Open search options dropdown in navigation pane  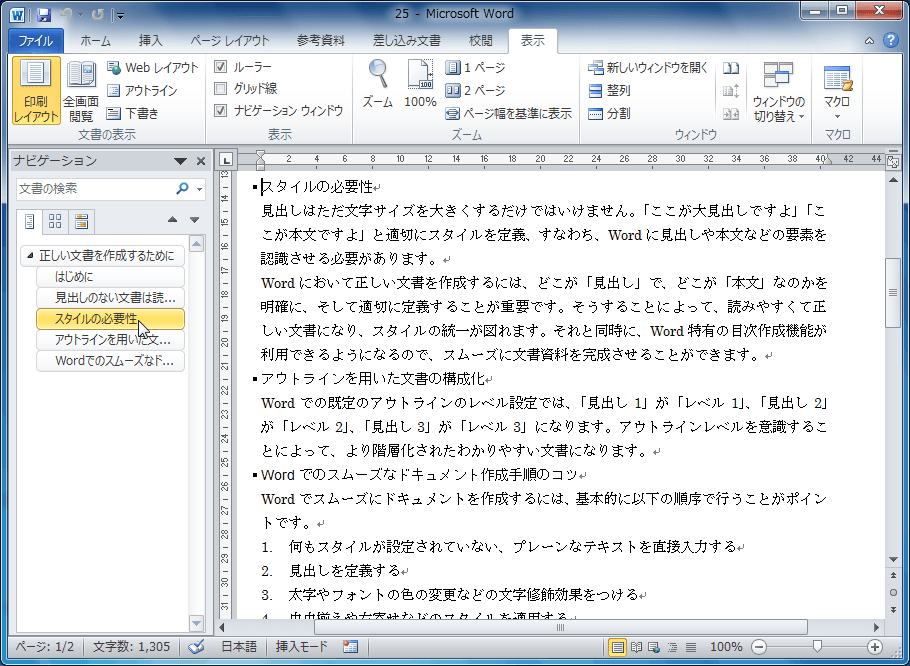(200, 189)
